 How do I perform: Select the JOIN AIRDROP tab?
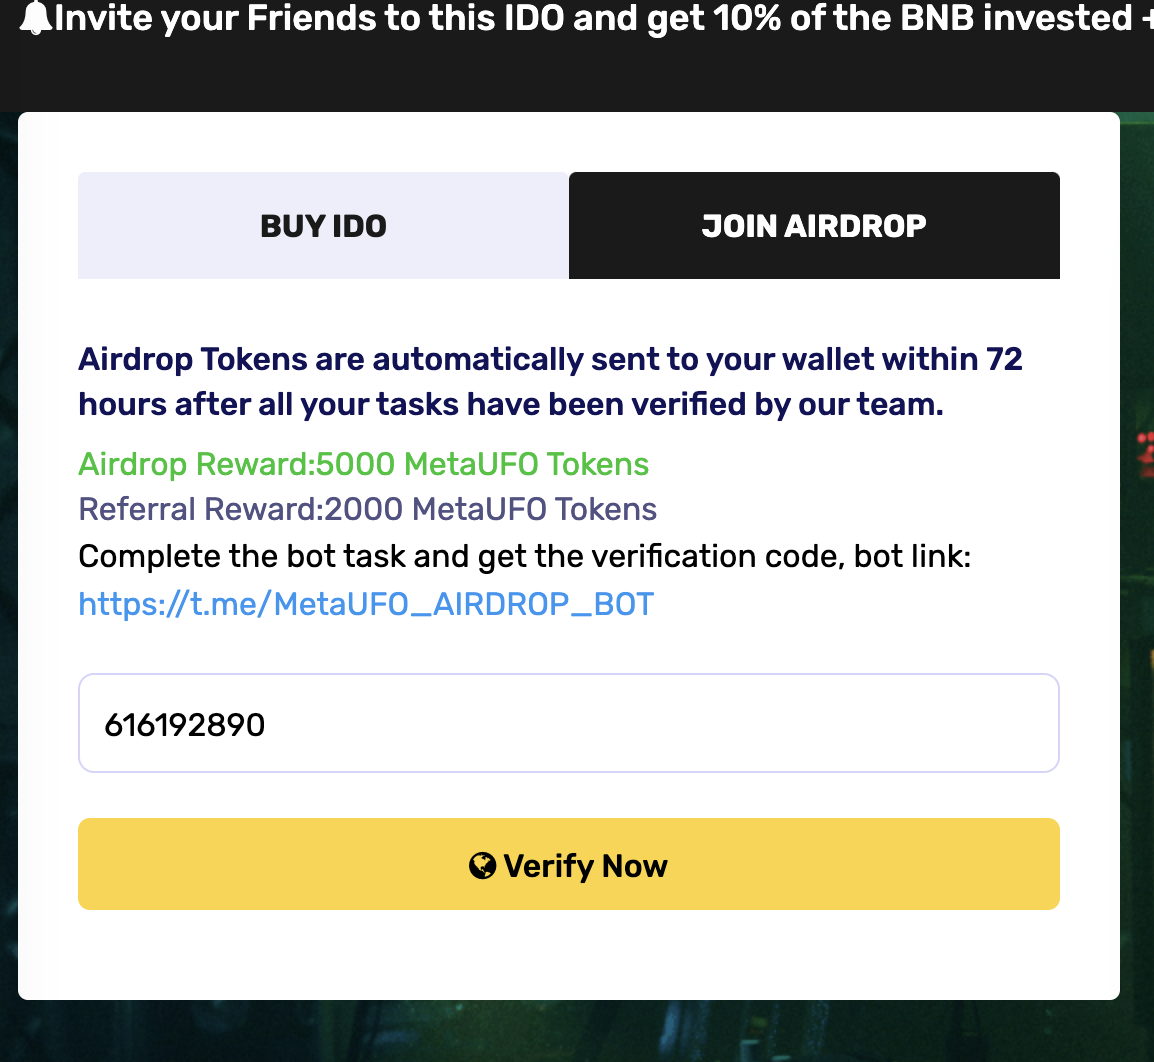click(x=814, y=226)
